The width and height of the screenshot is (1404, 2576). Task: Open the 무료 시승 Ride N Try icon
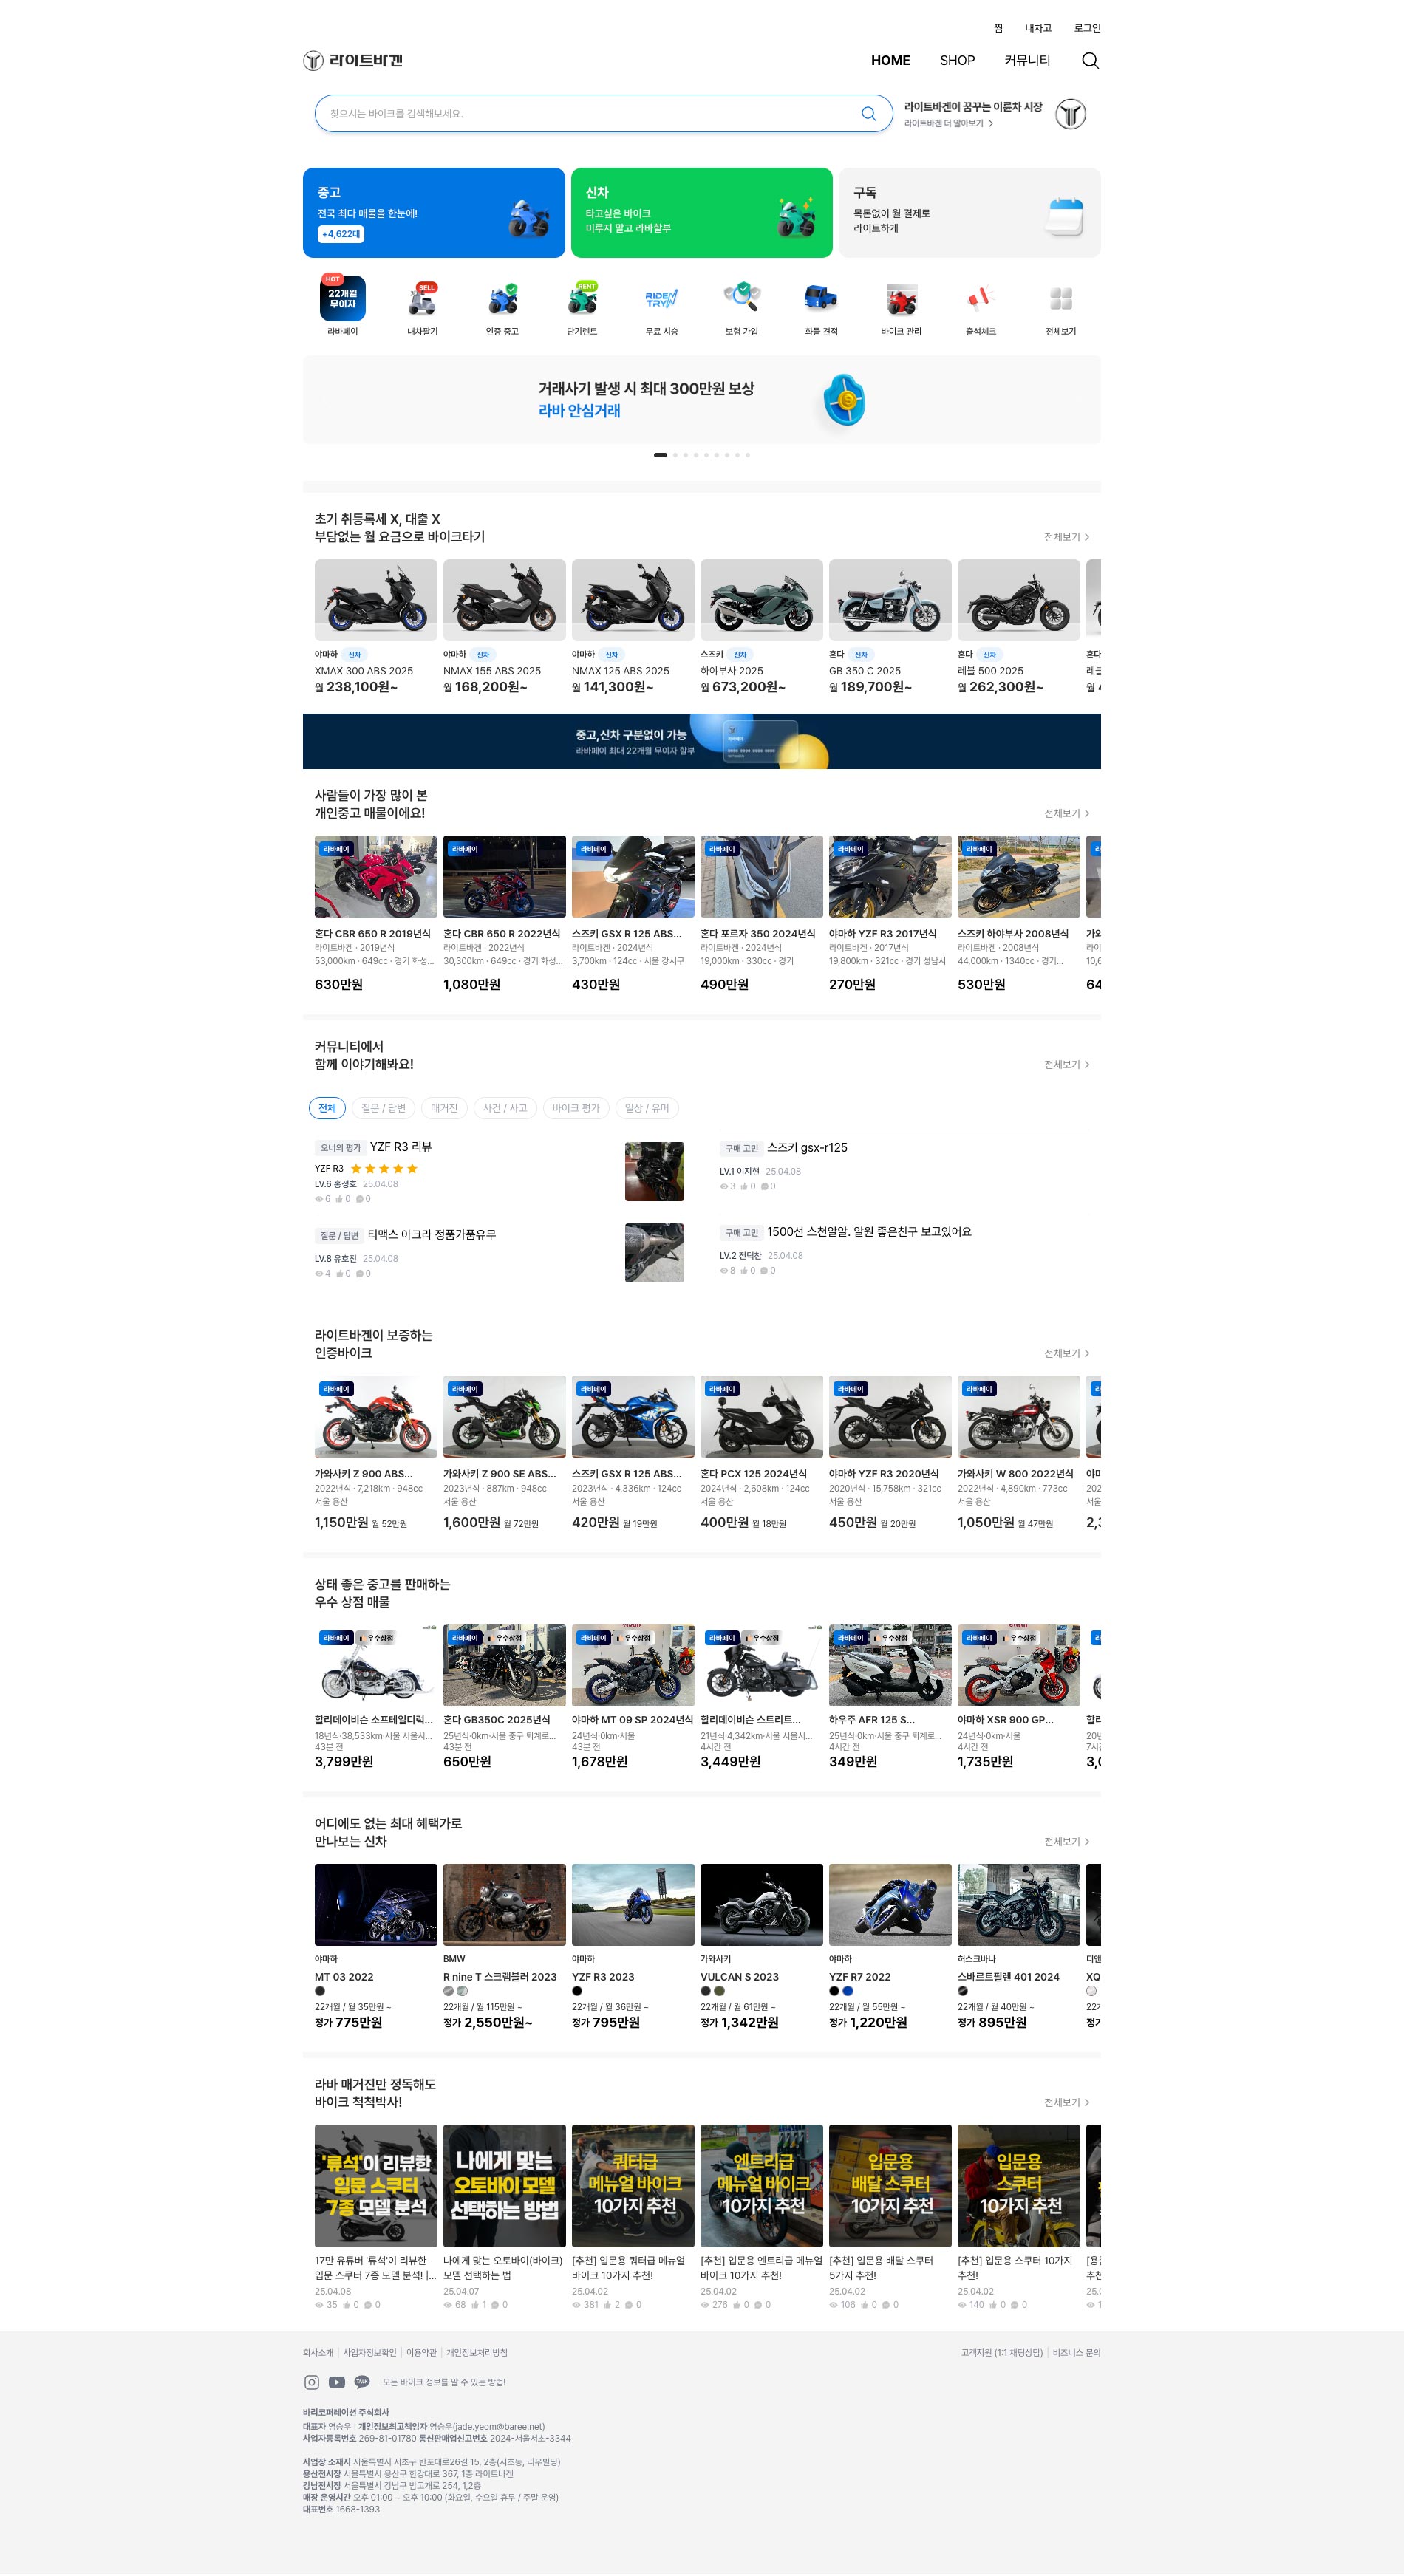click(x=661, y=299)
